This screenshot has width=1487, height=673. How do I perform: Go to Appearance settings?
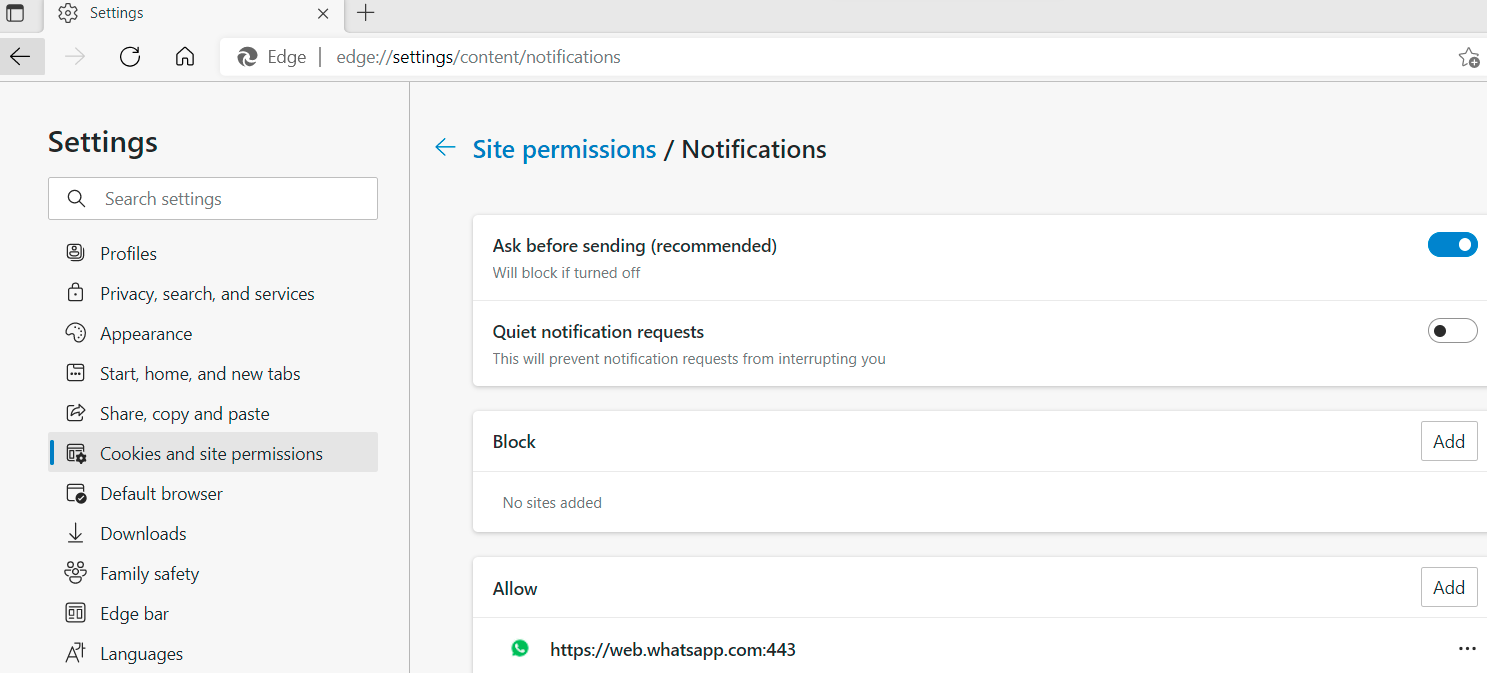[146, 334]
